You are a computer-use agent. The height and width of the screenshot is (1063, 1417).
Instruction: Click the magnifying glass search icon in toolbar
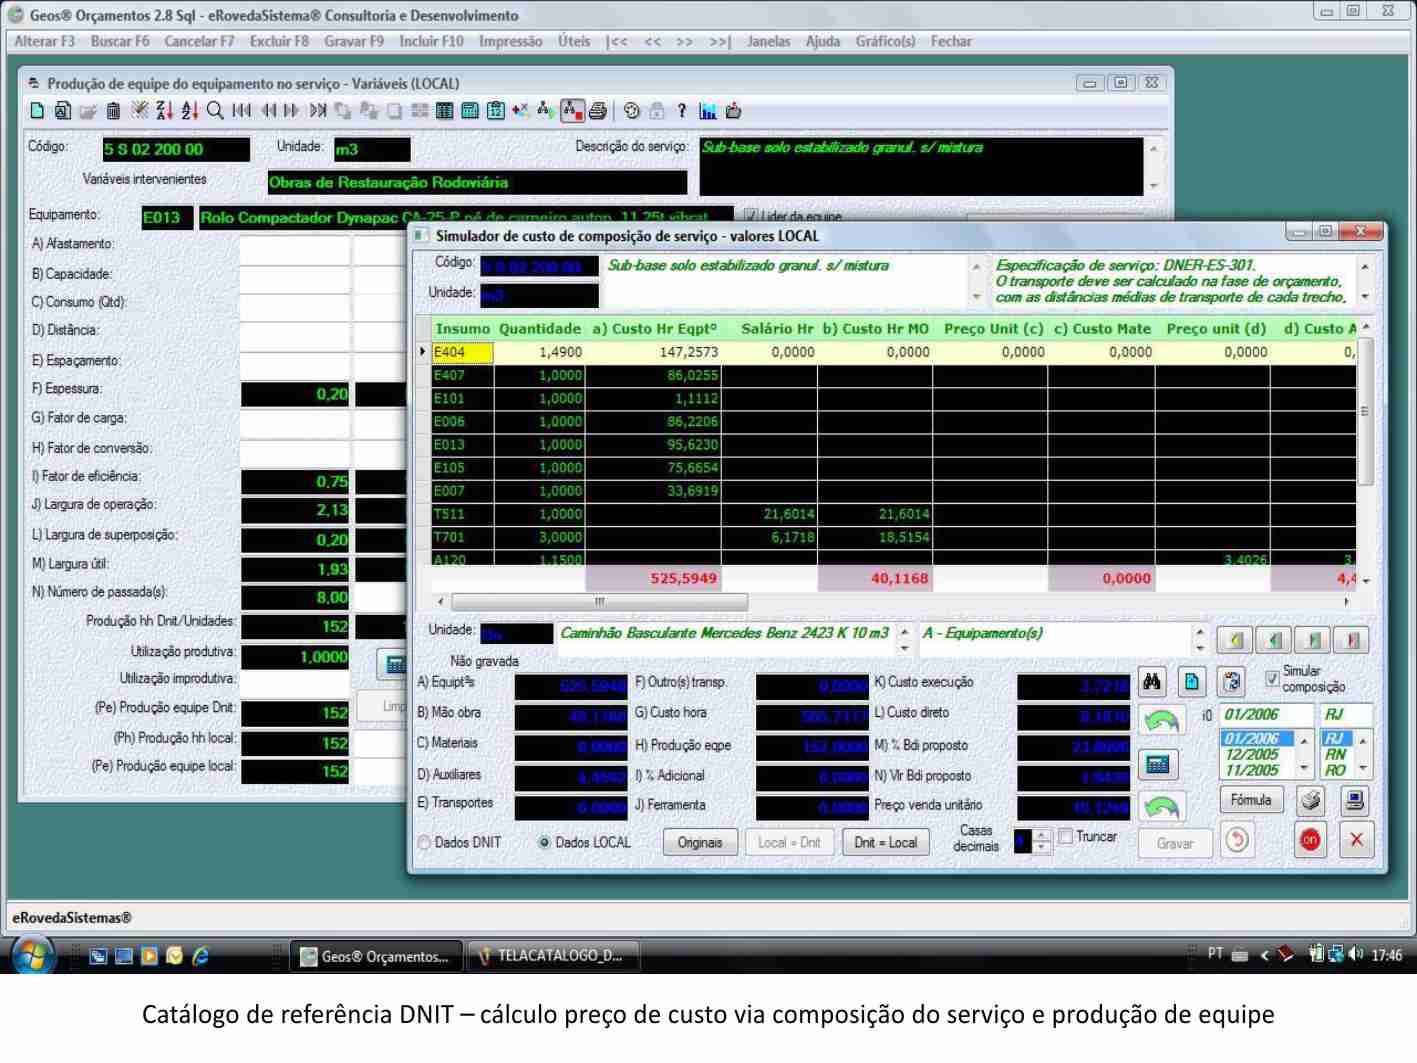point(215,111)
